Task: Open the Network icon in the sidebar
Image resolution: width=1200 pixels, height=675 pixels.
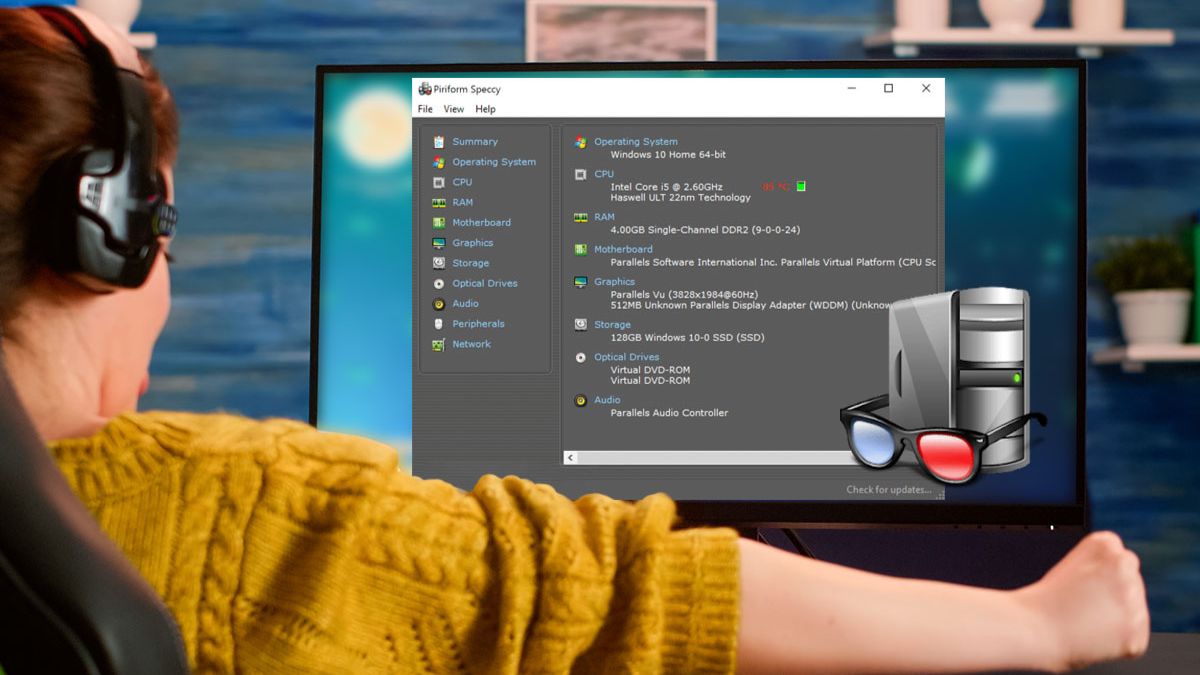Action: tap(439, 344)
